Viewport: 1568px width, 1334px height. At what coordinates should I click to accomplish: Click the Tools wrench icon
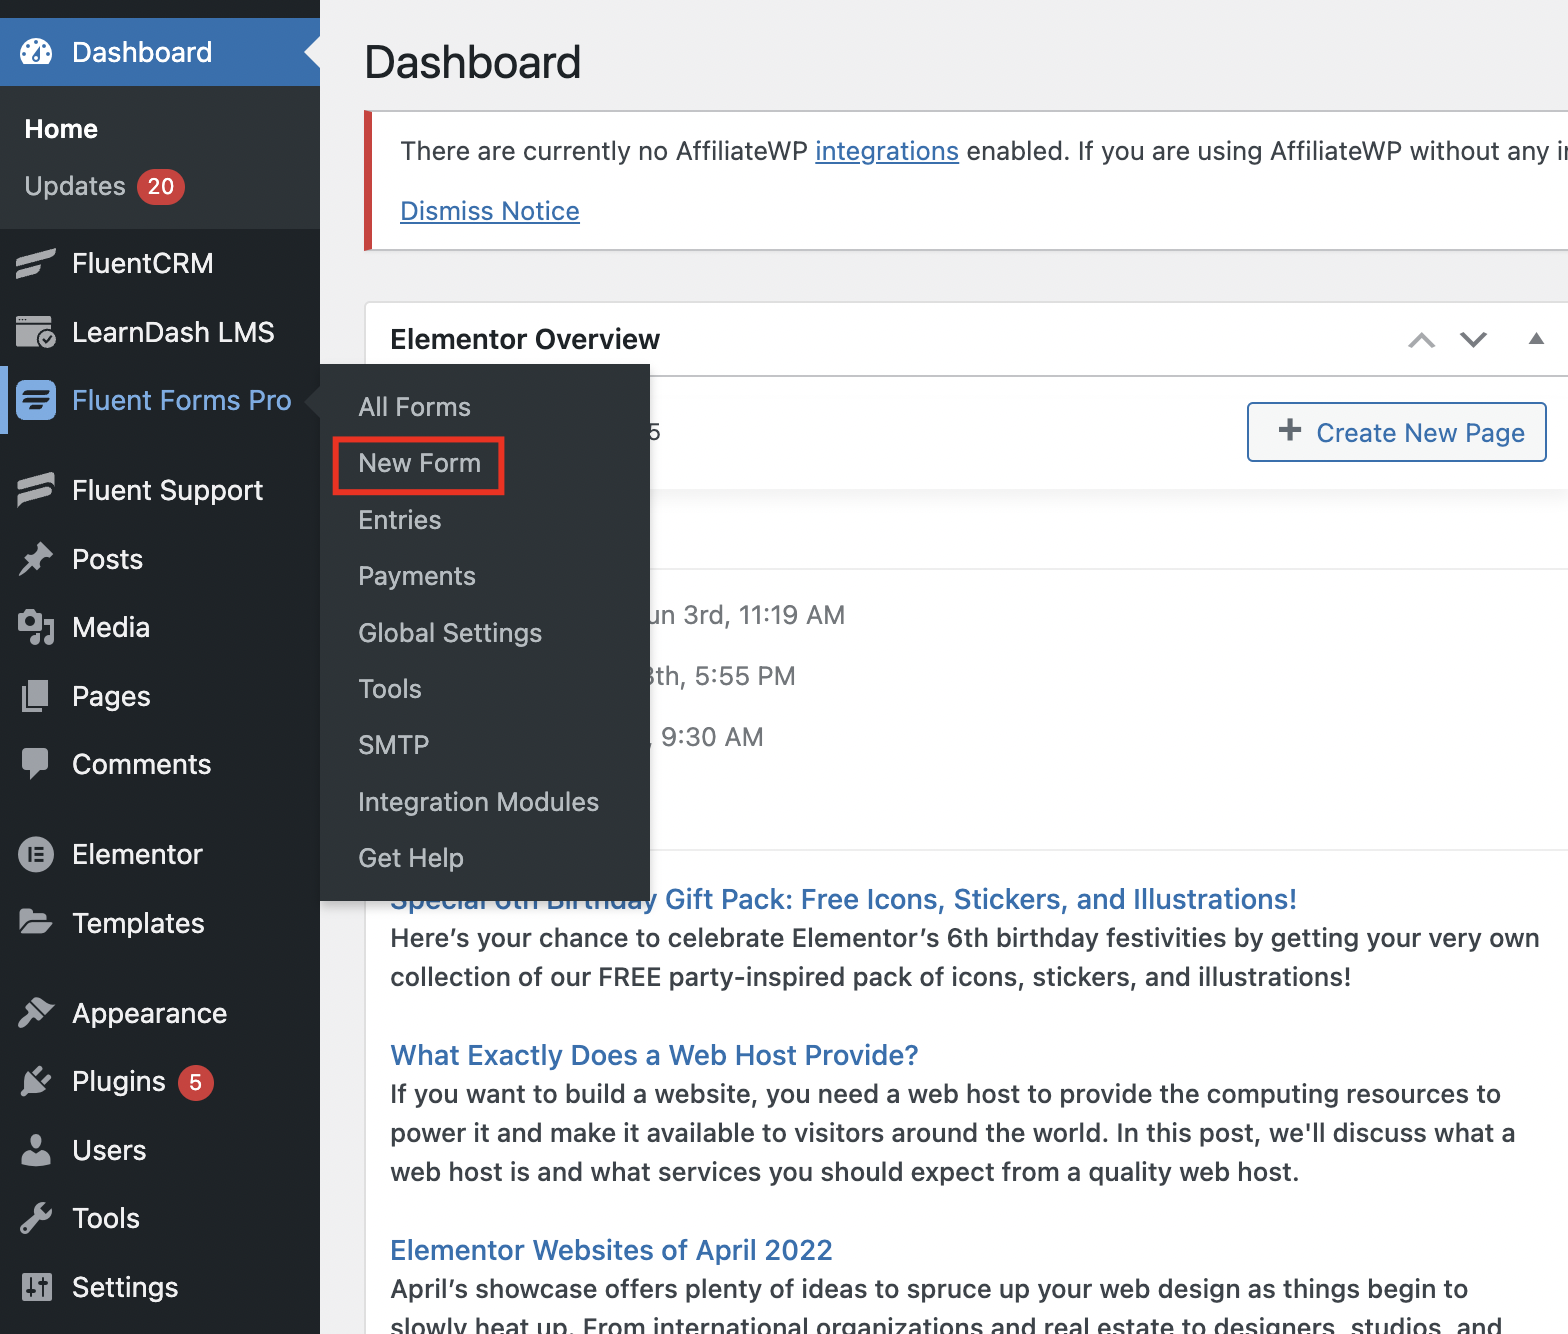click(36, 1218)
